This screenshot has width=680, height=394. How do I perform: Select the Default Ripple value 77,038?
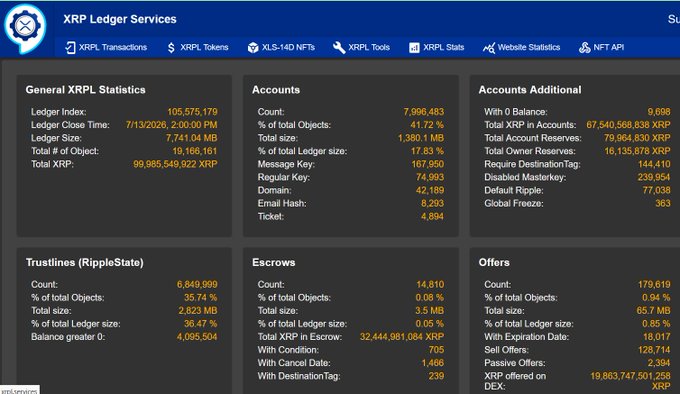[657, 190]
